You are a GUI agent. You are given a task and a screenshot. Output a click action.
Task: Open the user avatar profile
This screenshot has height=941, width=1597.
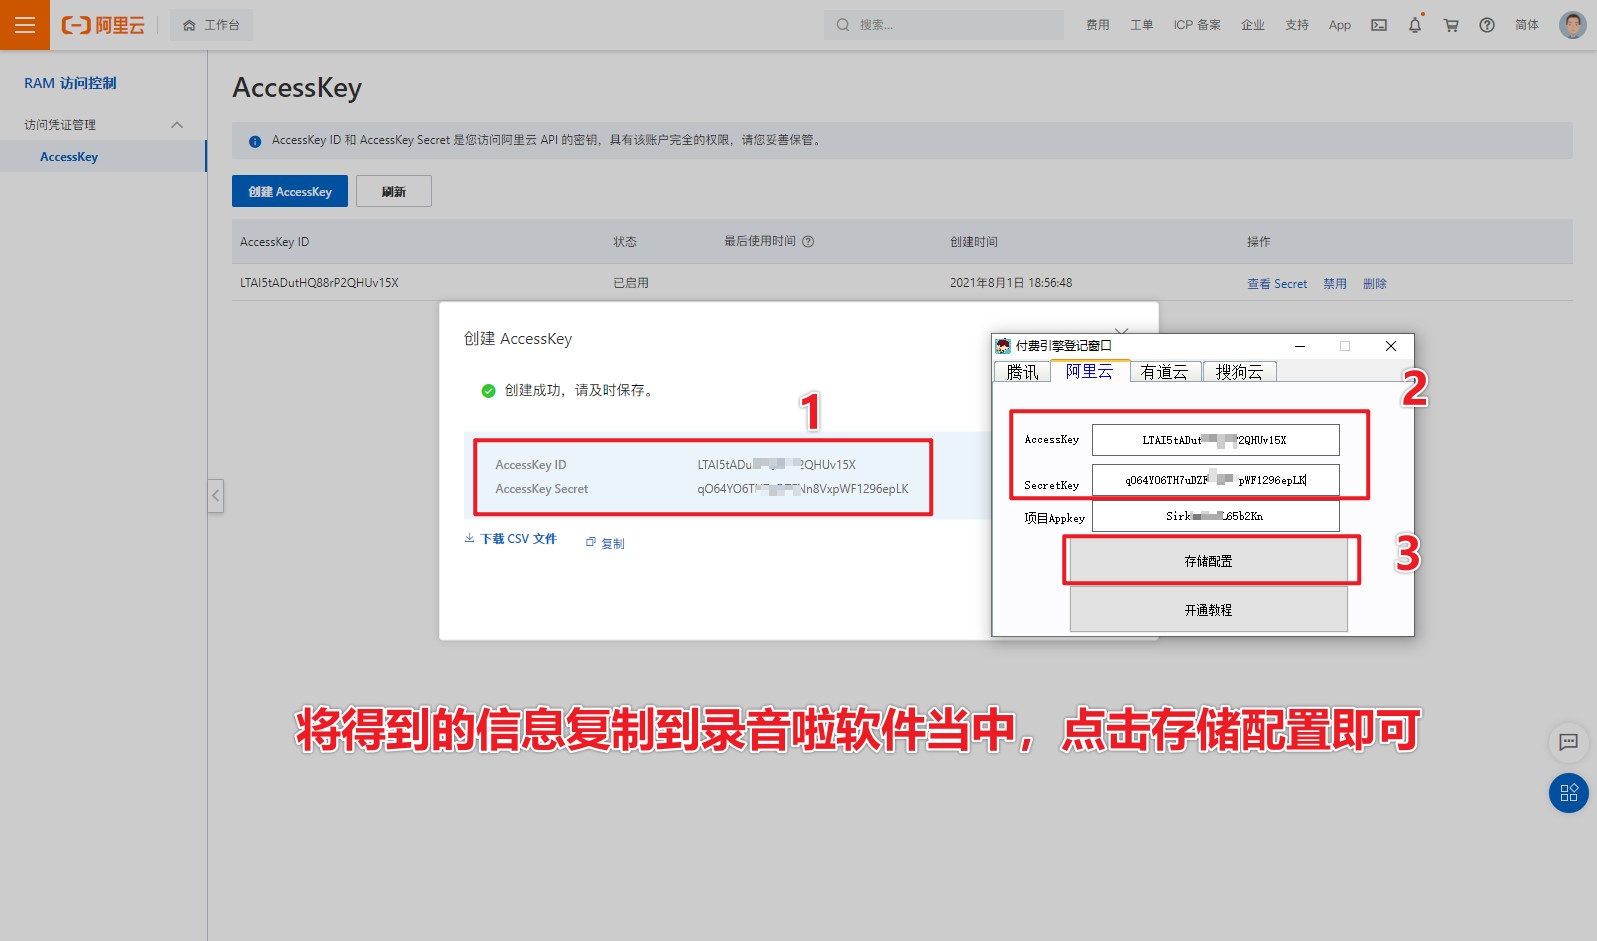tap(1573, 25)
